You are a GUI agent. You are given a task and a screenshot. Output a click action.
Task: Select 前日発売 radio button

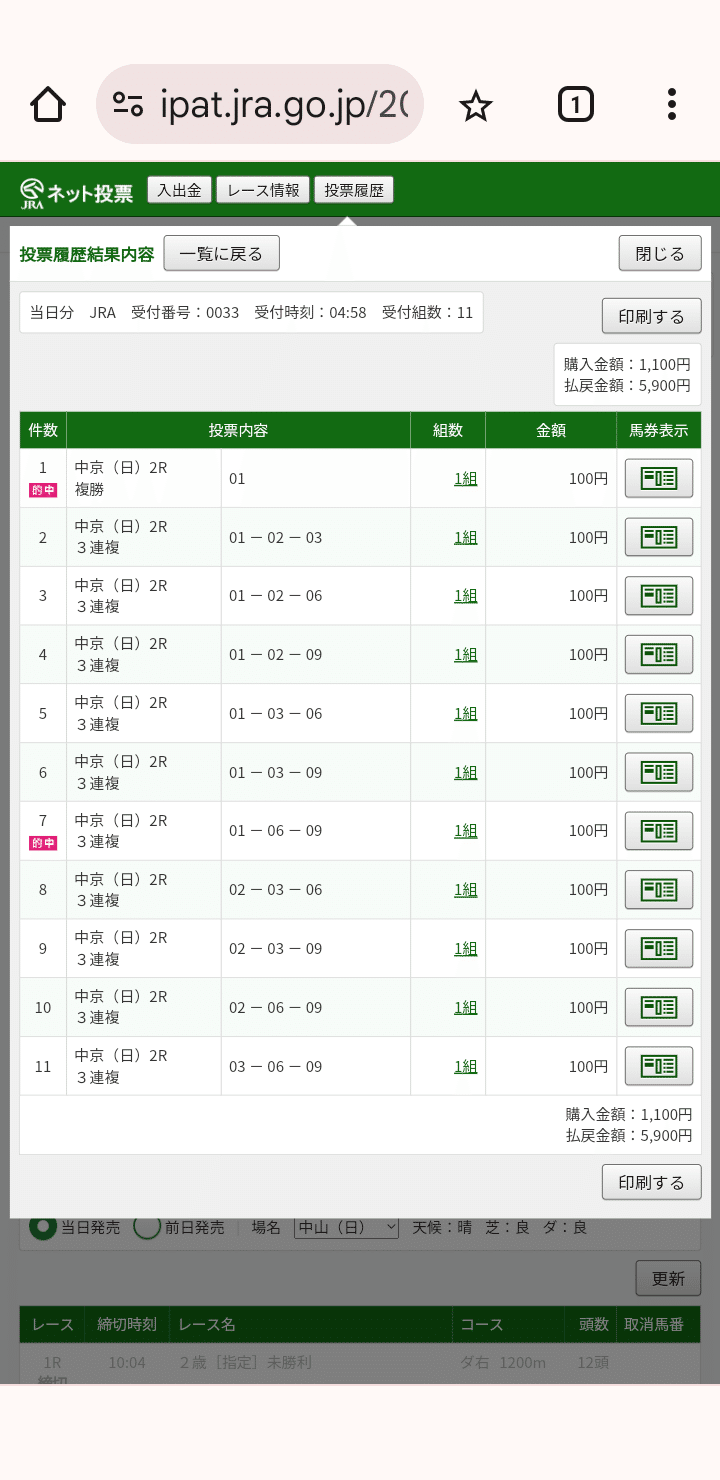click(147, 1227)
